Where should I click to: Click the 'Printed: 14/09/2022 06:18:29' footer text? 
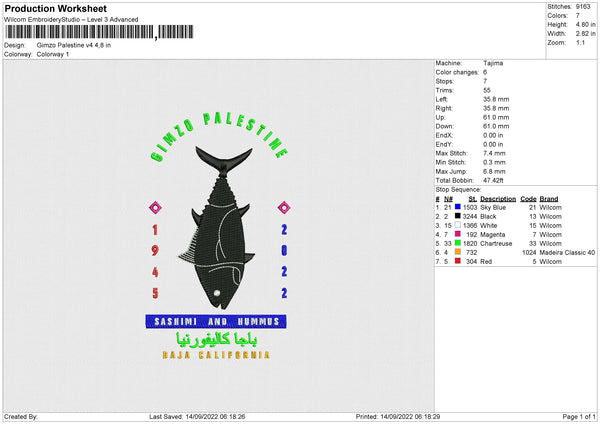coord(398,416)
